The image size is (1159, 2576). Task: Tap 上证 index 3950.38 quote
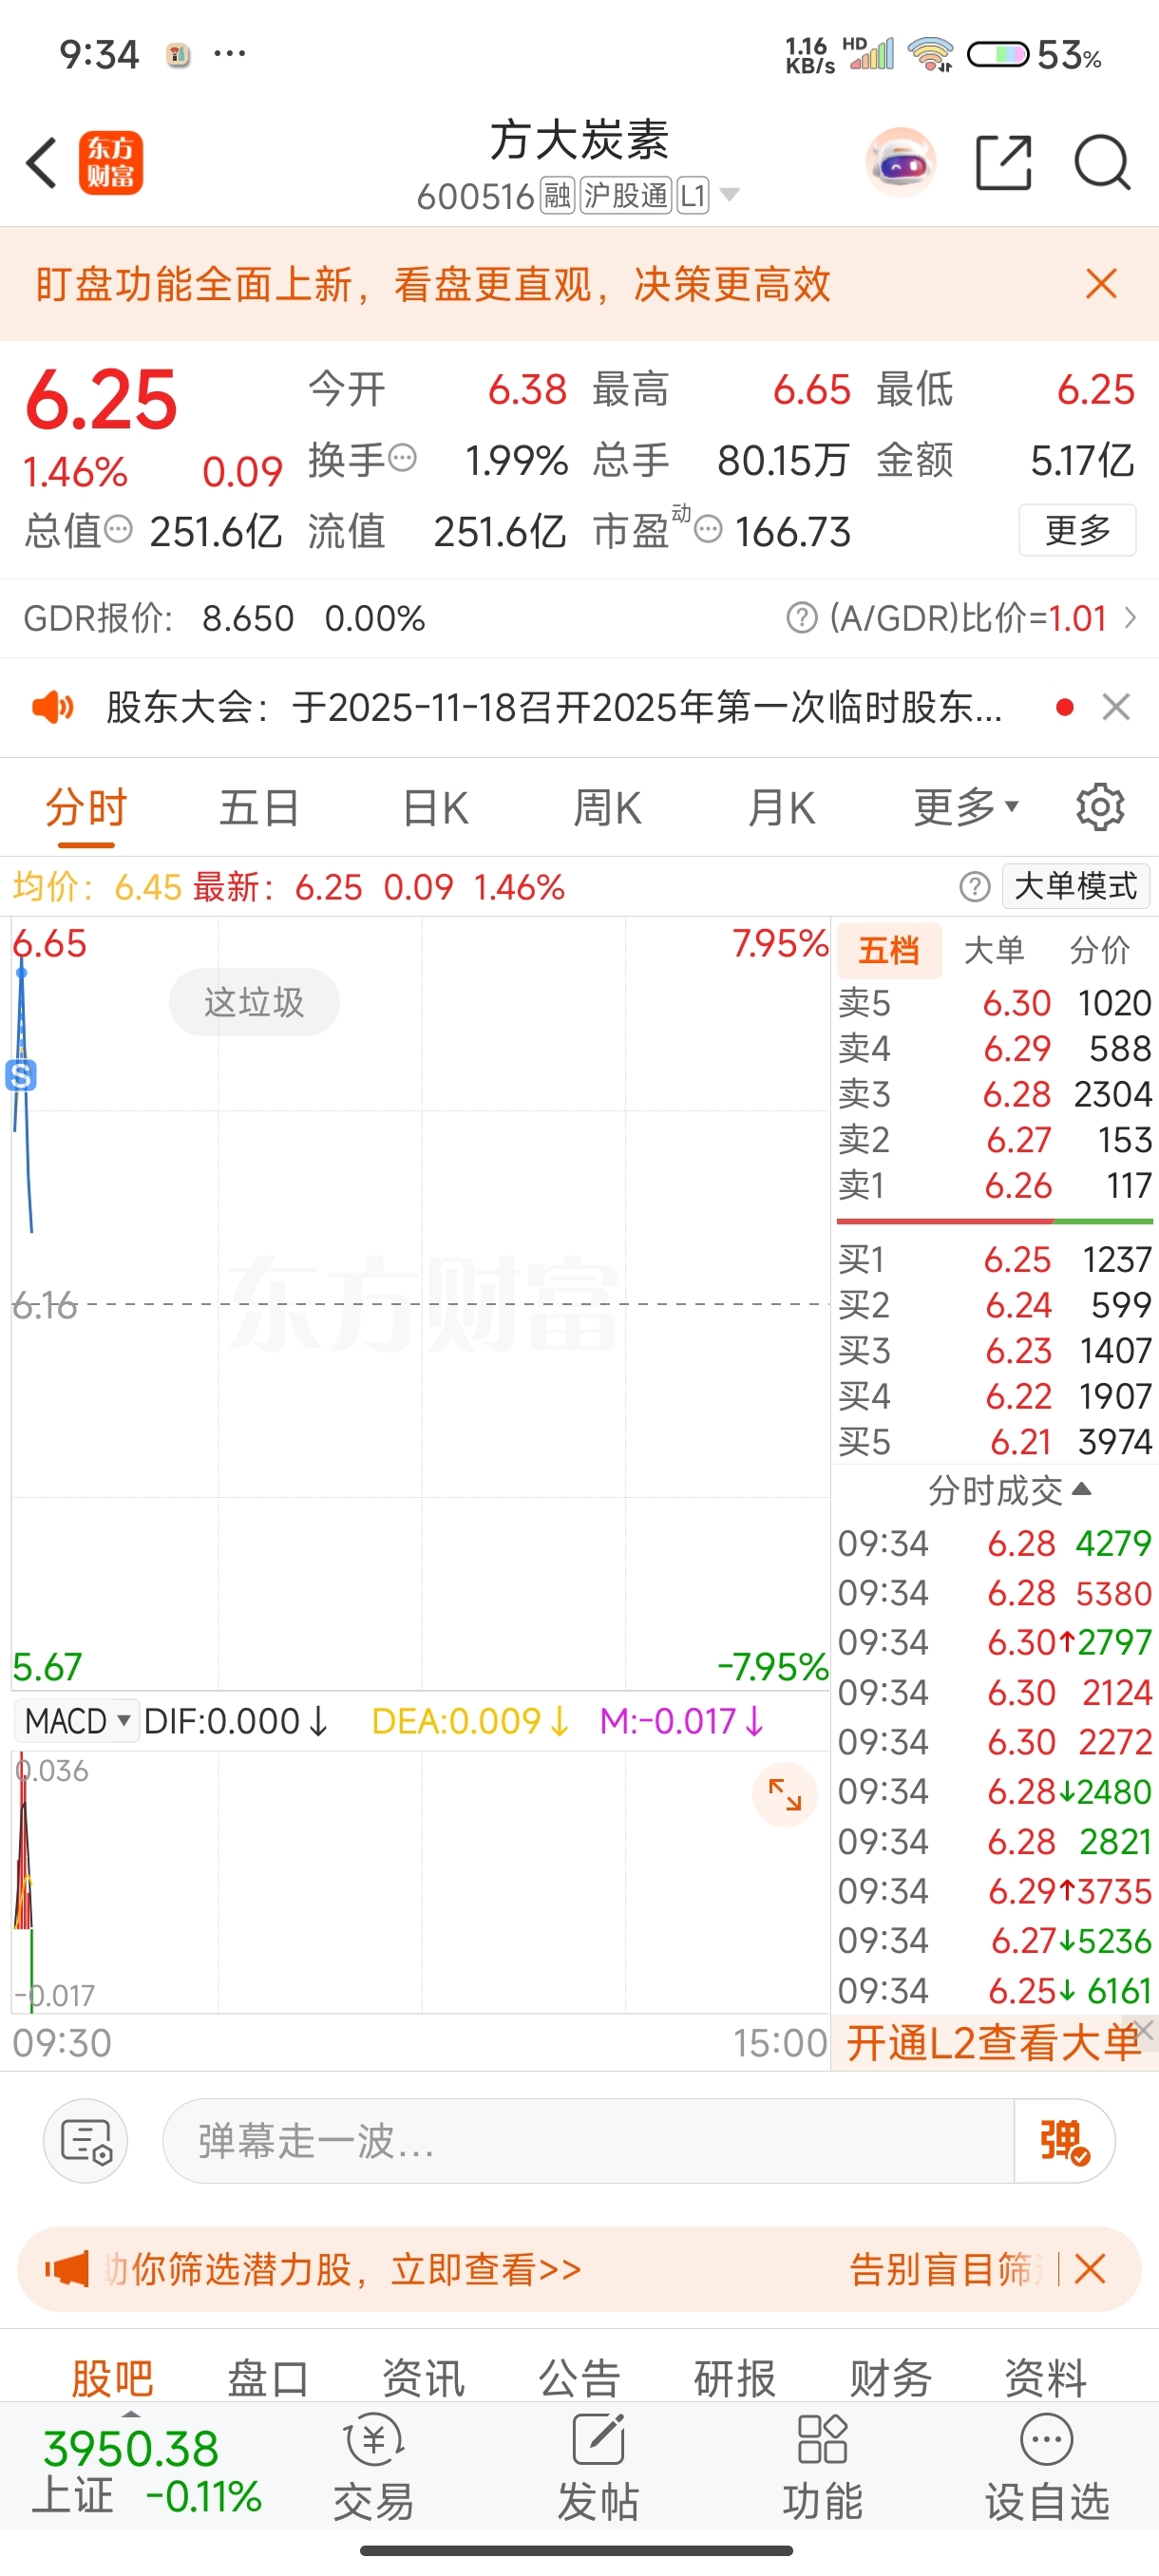pyautogui.click(x=146, y=2471)
